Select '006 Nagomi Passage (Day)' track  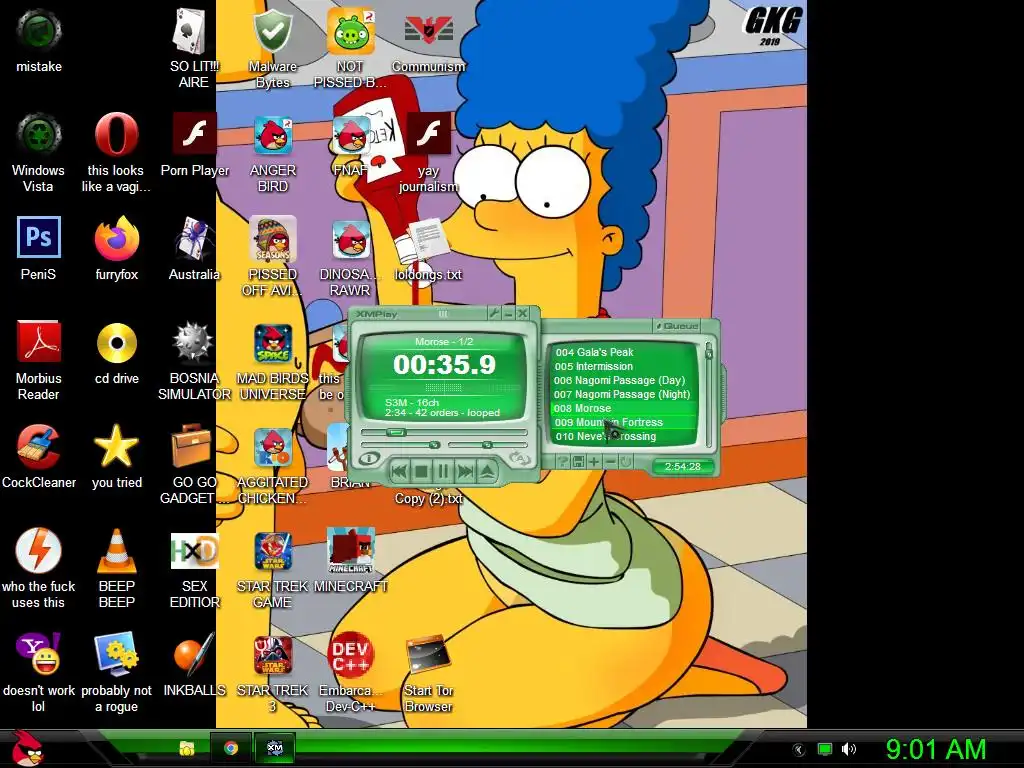pyautogui.click(x=625, y=380)
